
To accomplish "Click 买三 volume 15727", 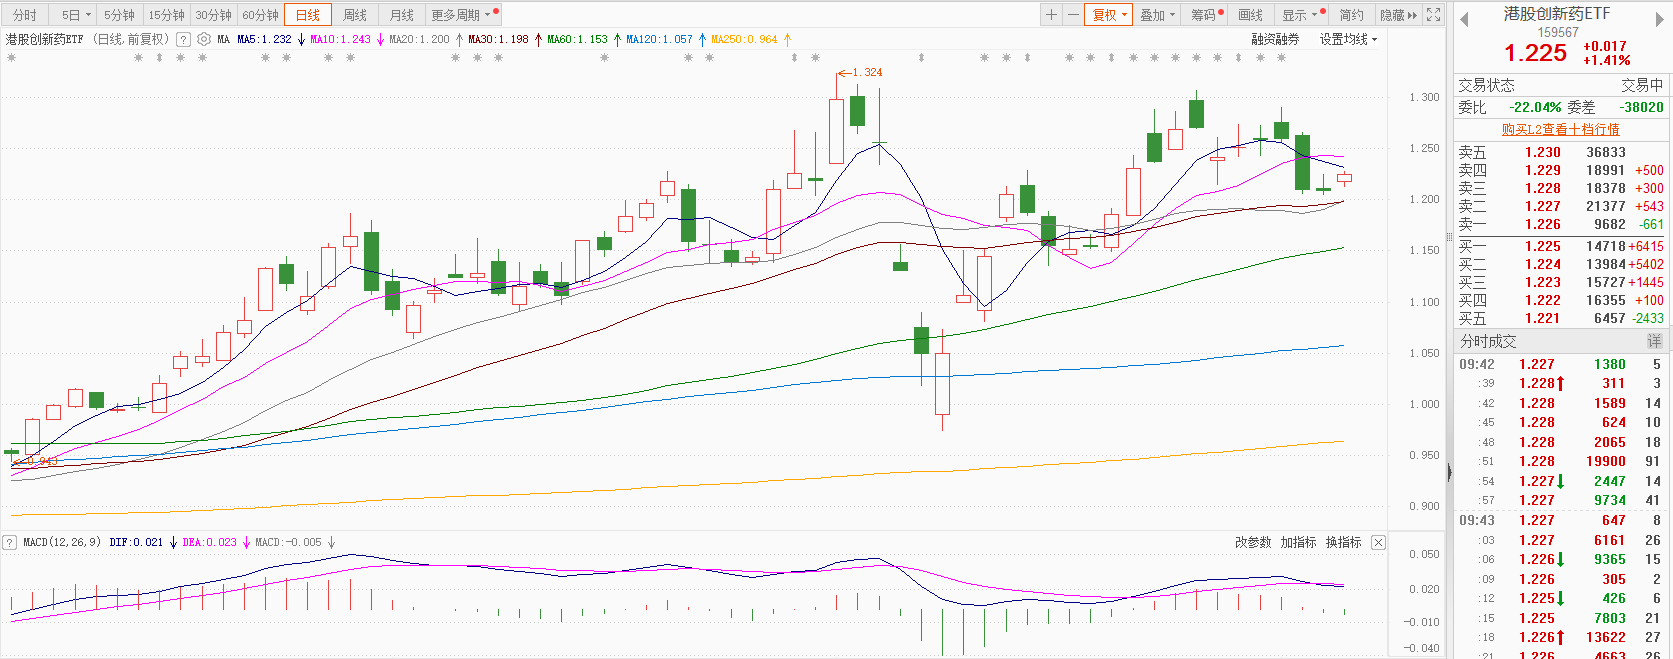I will coord(1605,282).
